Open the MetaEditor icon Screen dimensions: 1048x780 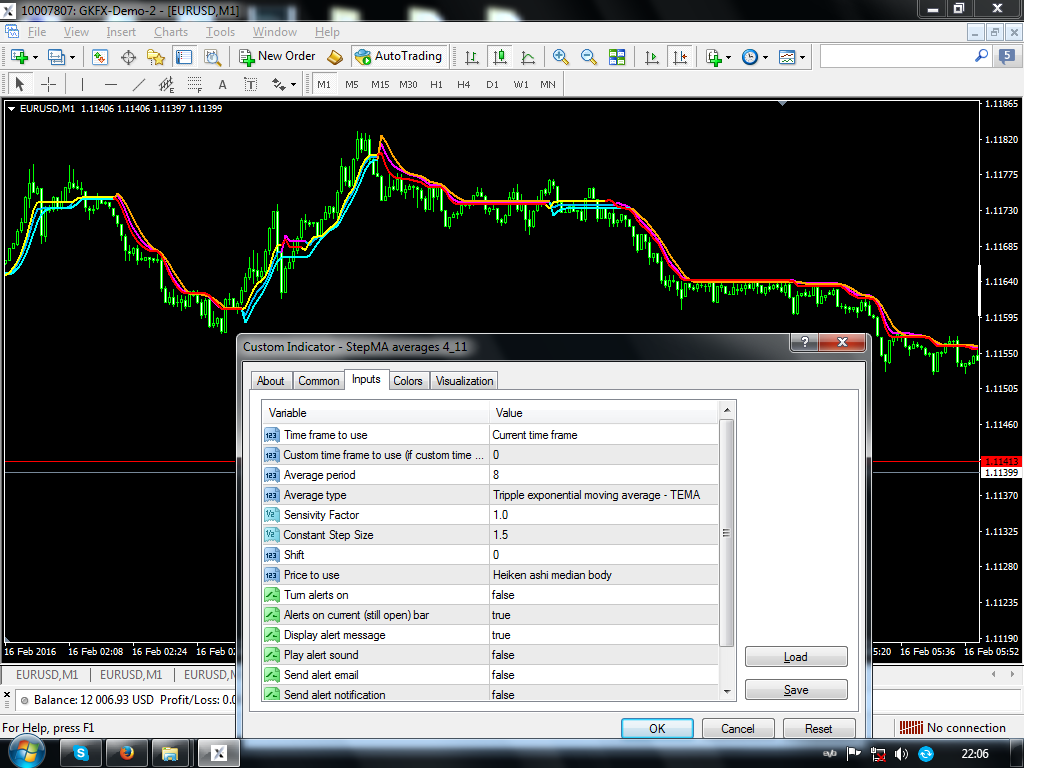pos(335,57)
